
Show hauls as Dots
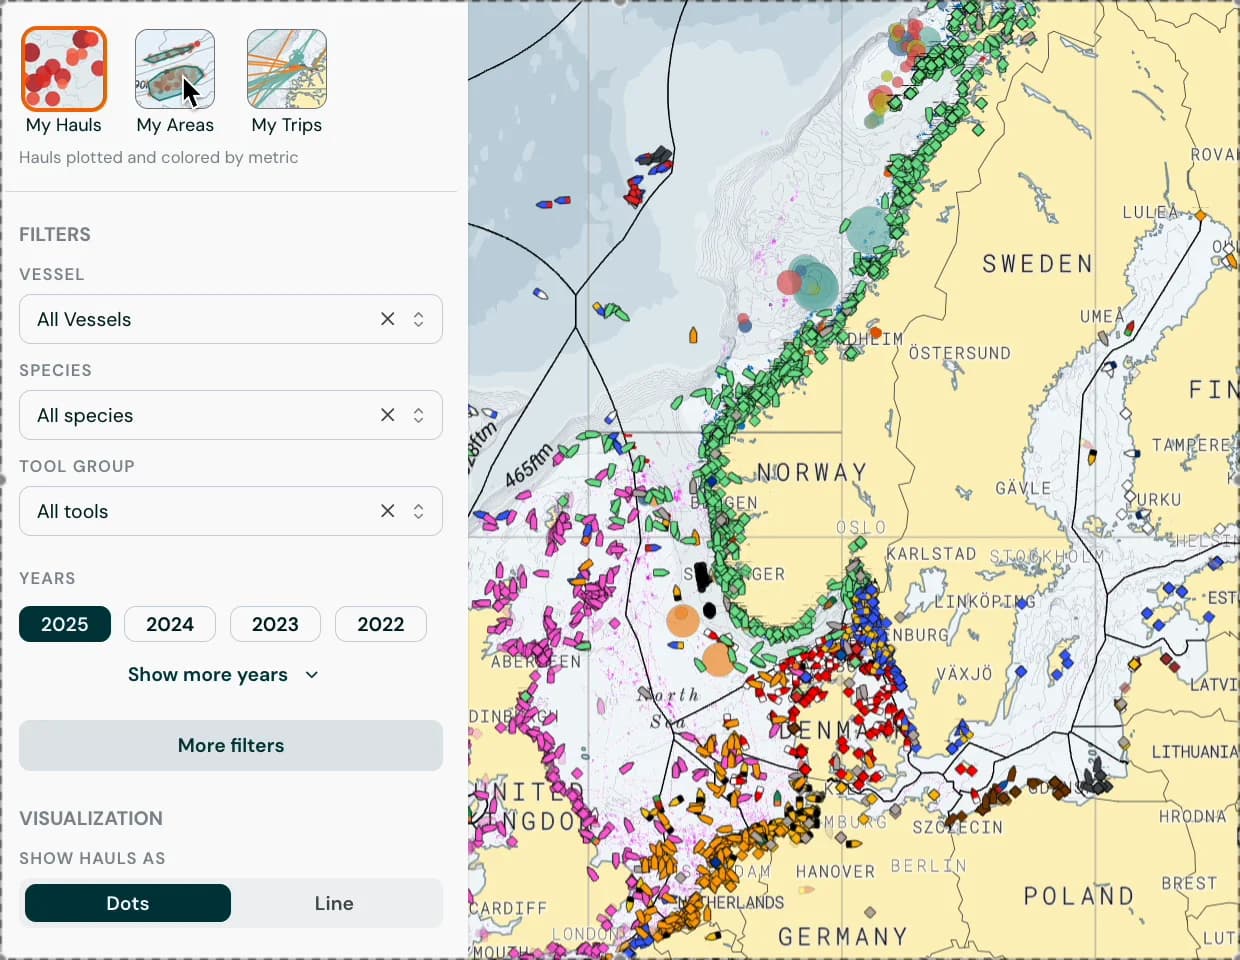pos(128,903)
